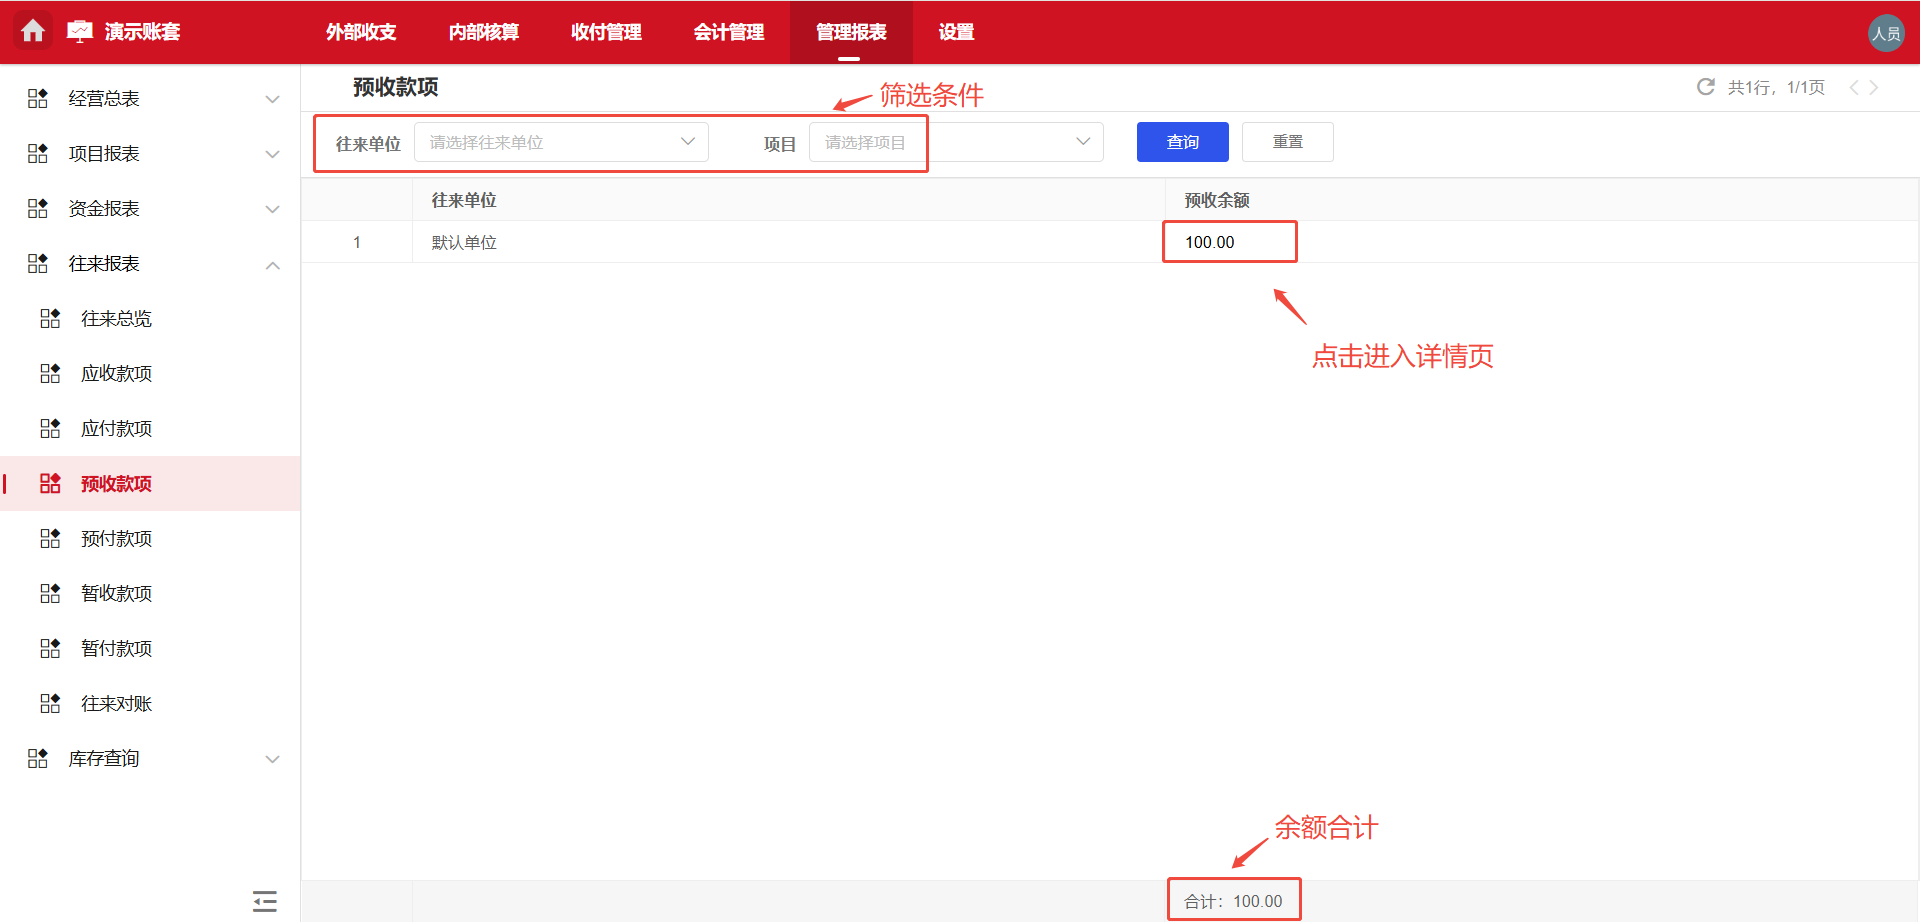The image size is (1920, 922).
Task: Click the 重置 button
Action: coord(1287,141)
